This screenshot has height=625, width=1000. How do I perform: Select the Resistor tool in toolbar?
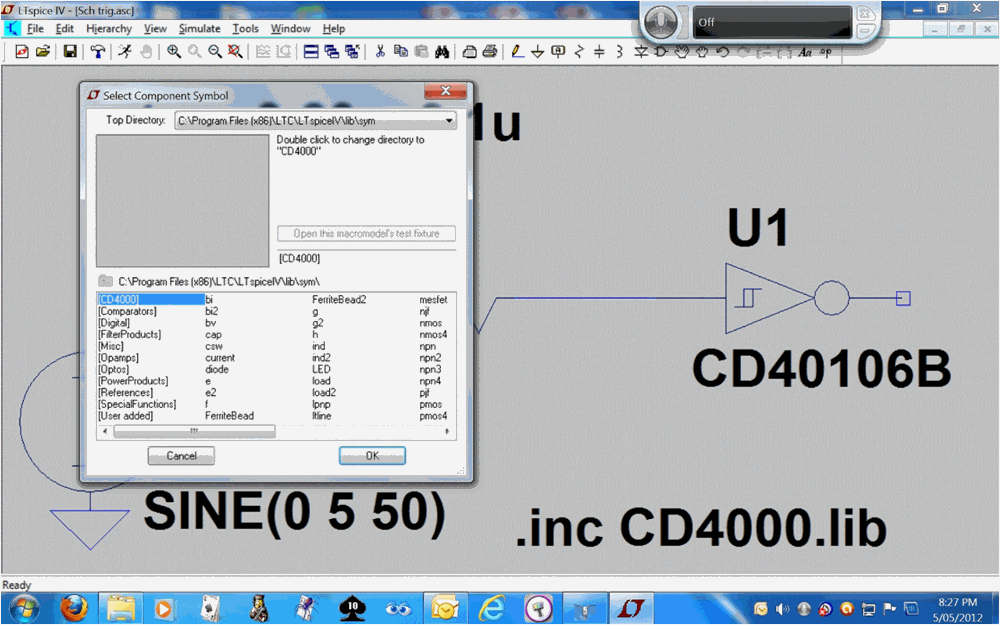click(579, 51)
